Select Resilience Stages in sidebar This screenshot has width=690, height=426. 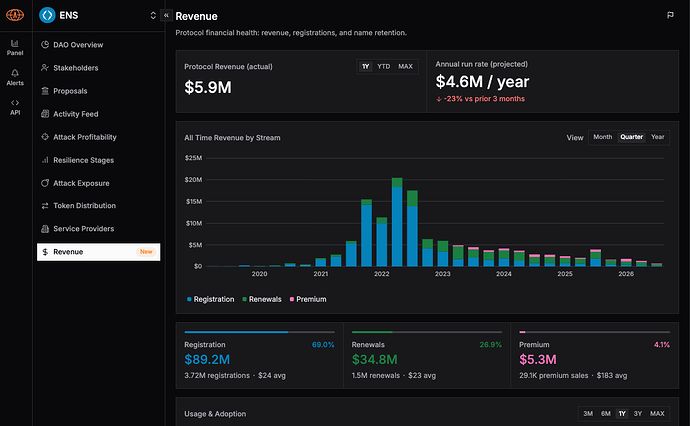[99, 160]
